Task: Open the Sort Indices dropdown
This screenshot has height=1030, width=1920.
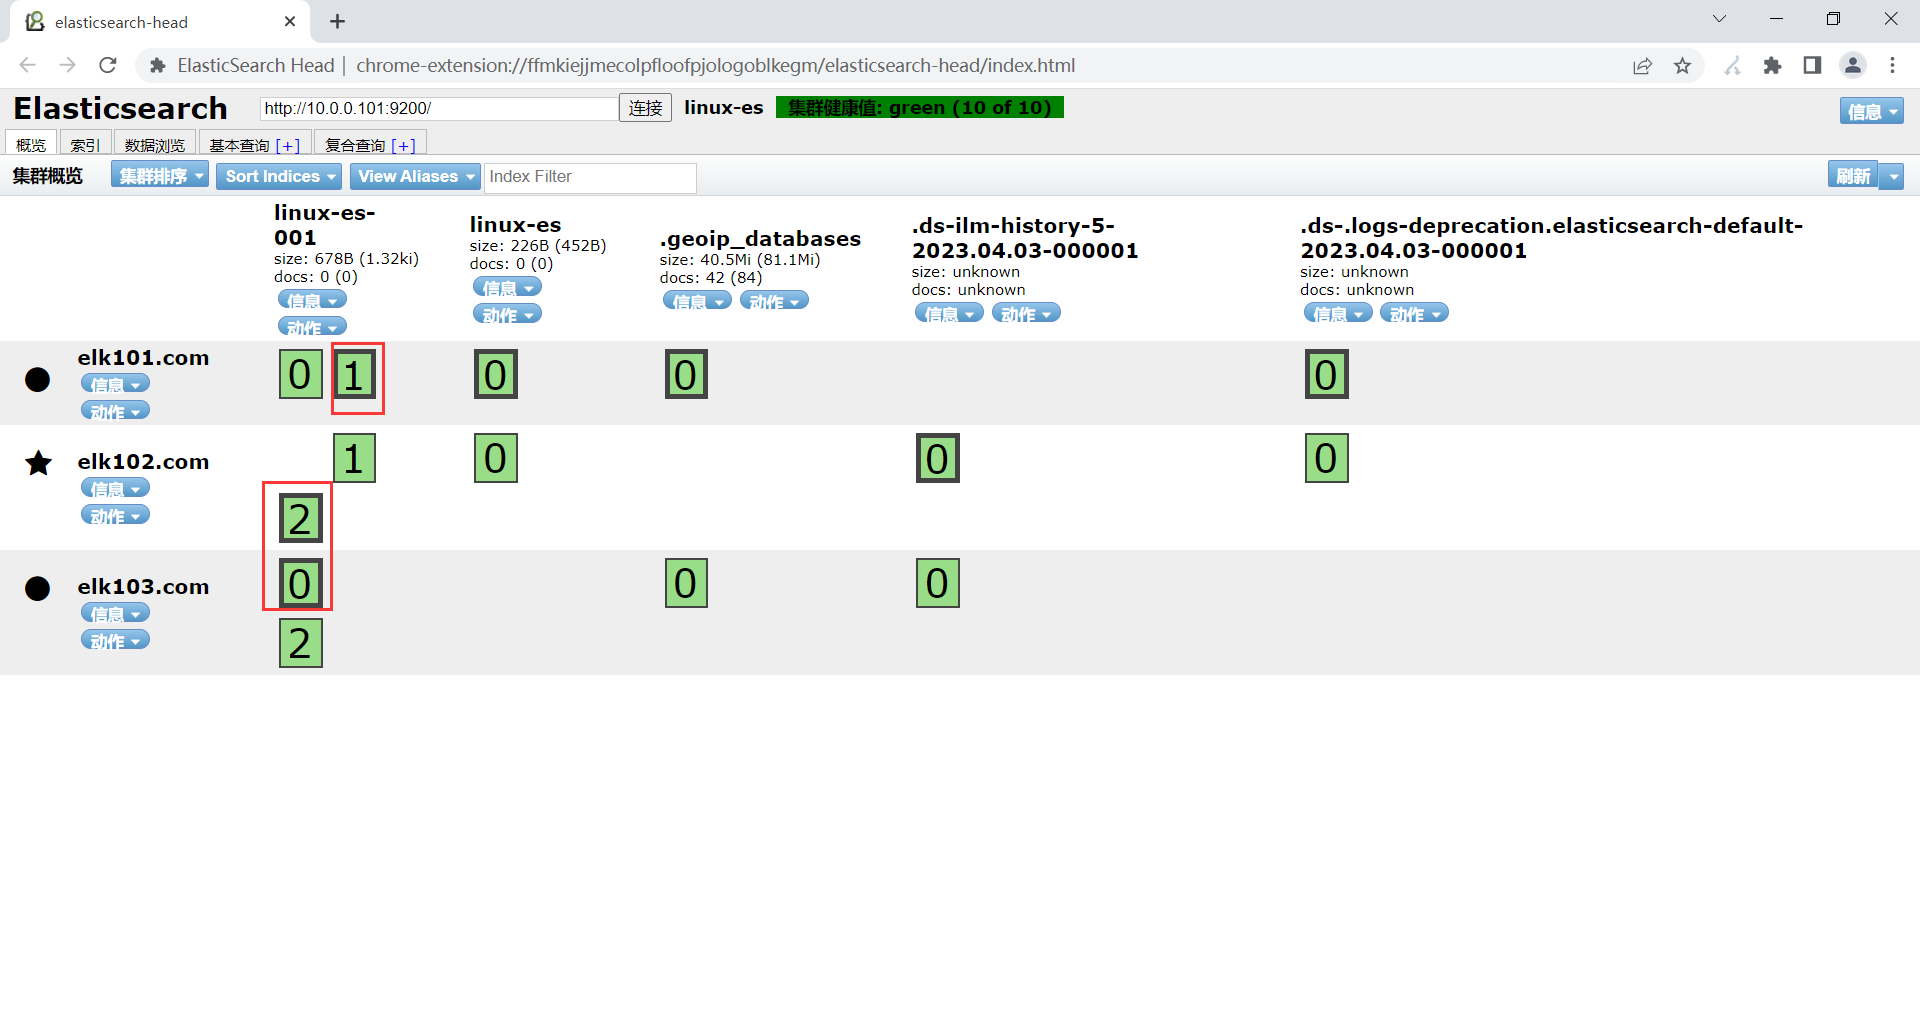Action: click(x=279, y=176)
